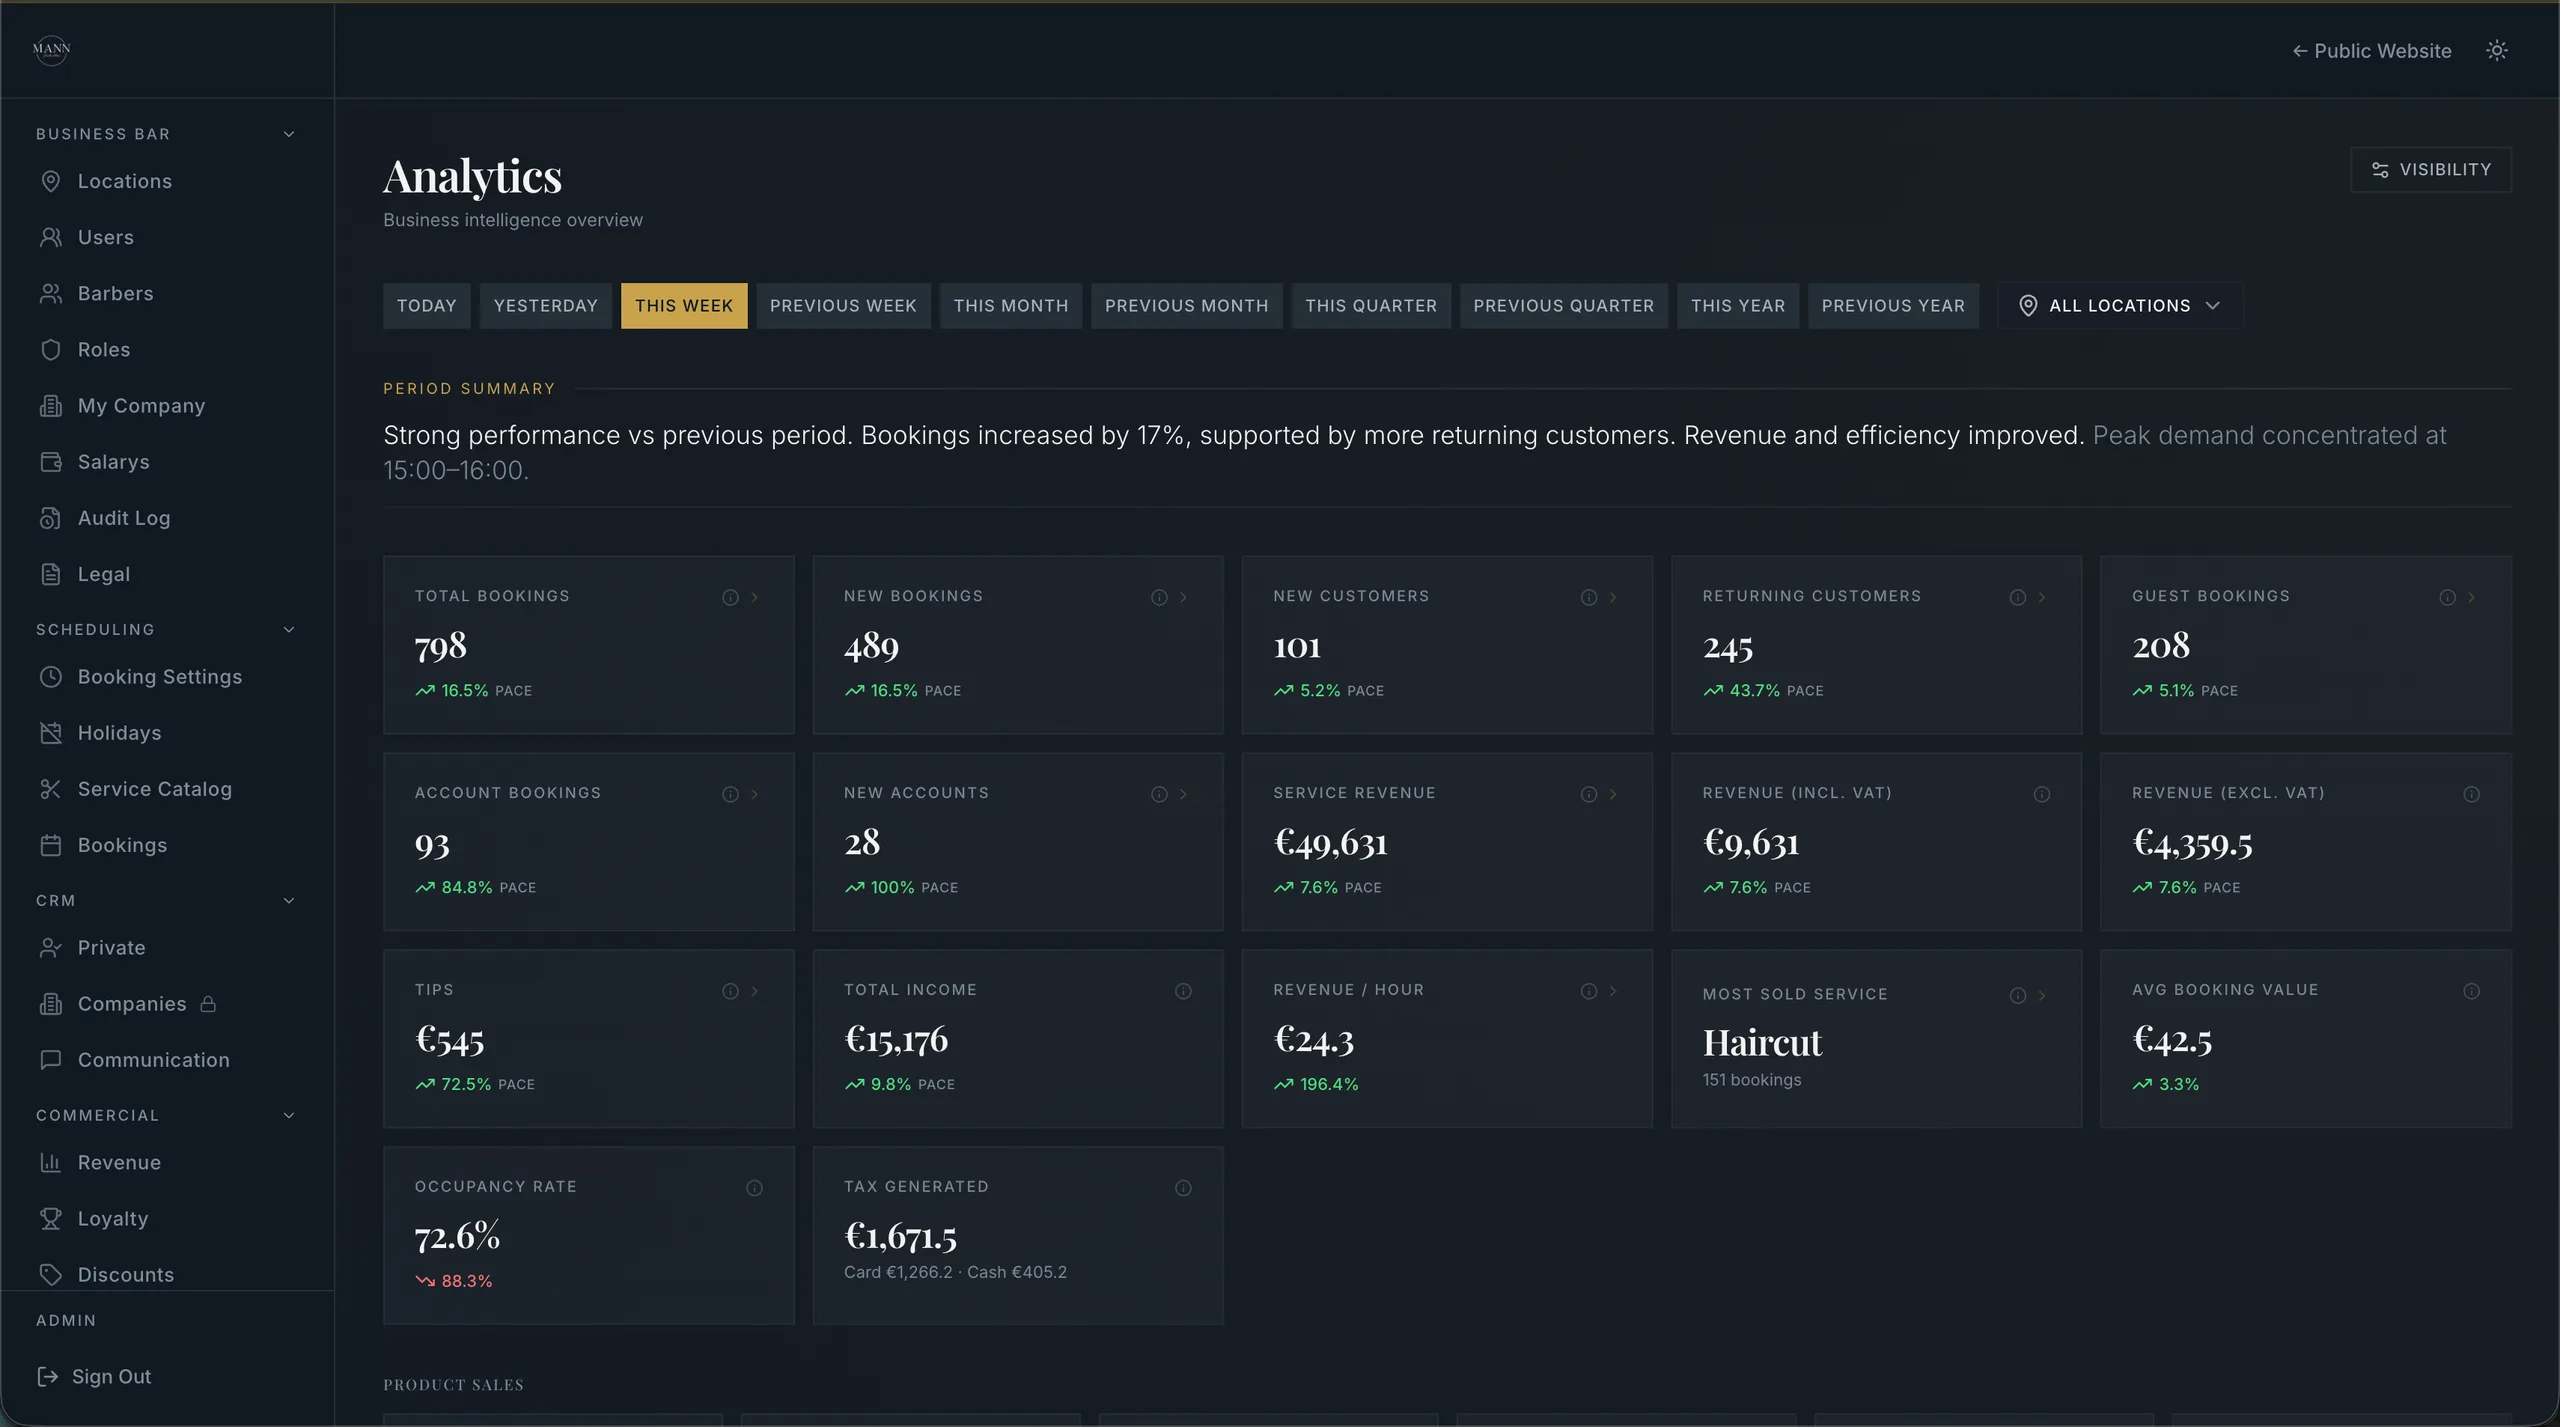Click the Admin section header
The height and width of the screenshot is (1427, 2560).
pyautogui.click(x=66, y=1322)
